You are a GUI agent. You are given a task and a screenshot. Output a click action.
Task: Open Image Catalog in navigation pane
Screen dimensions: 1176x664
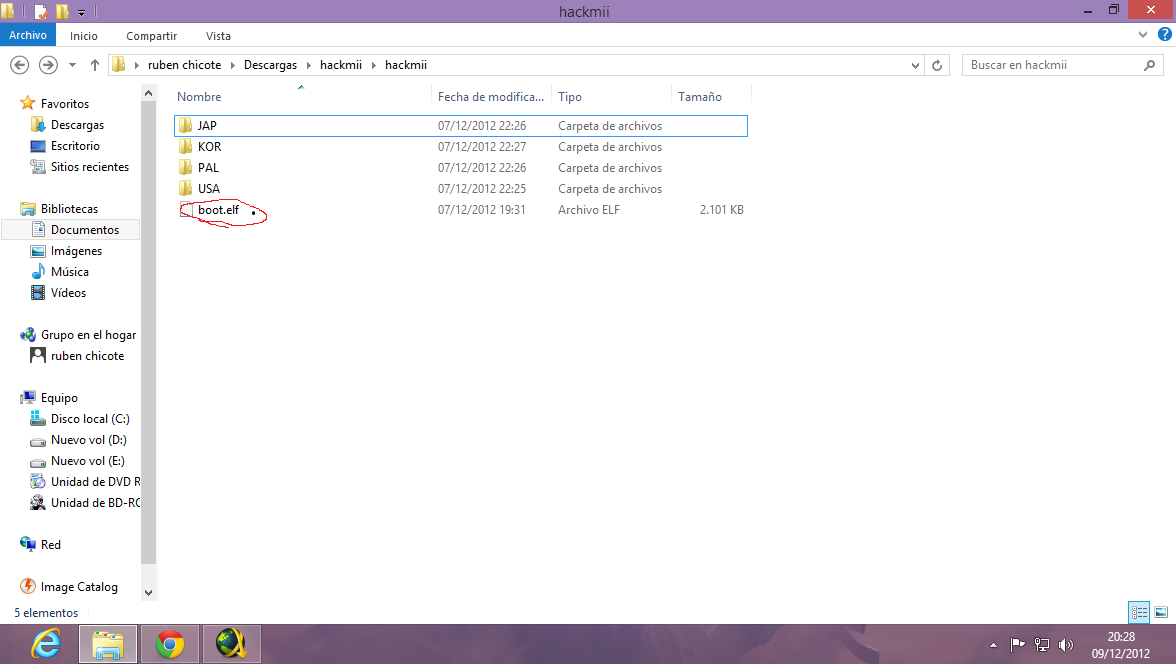pos(79,587)
